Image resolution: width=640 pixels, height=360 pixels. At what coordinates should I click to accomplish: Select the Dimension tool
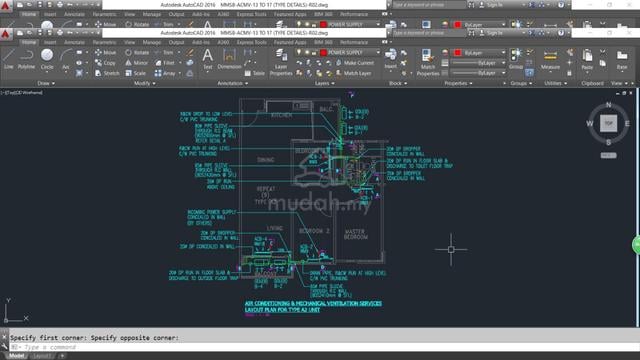[229, 59]
